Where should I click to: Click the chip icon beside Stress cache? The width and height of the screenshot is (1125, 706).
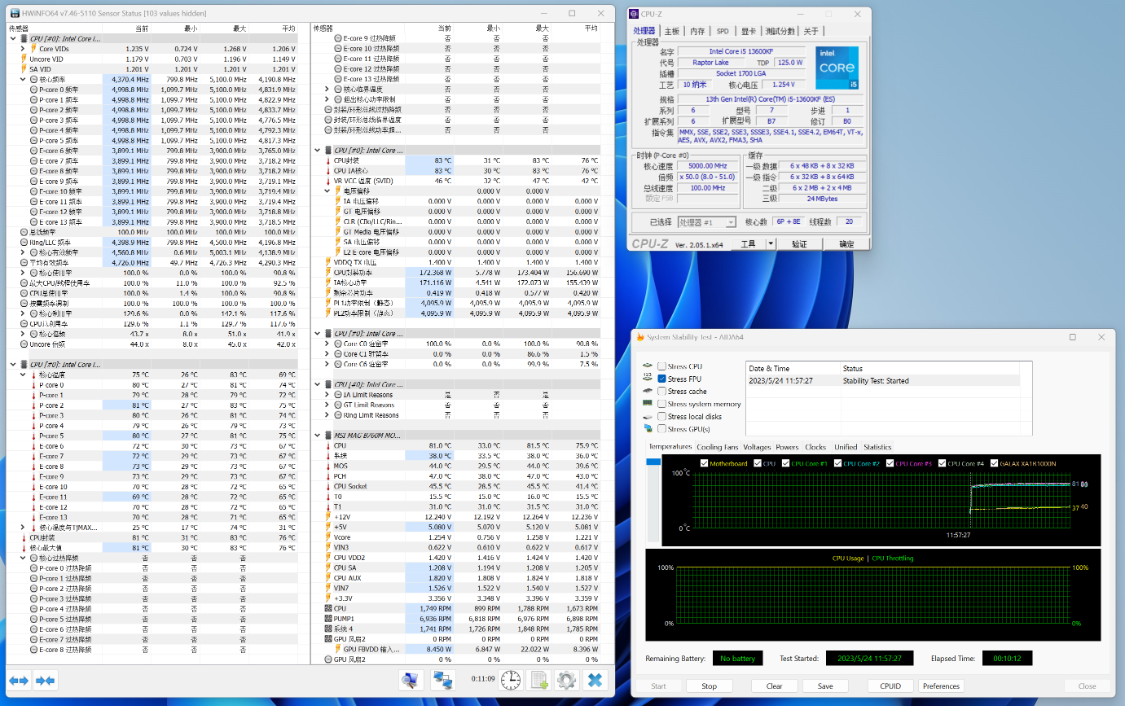coord(648,391)
